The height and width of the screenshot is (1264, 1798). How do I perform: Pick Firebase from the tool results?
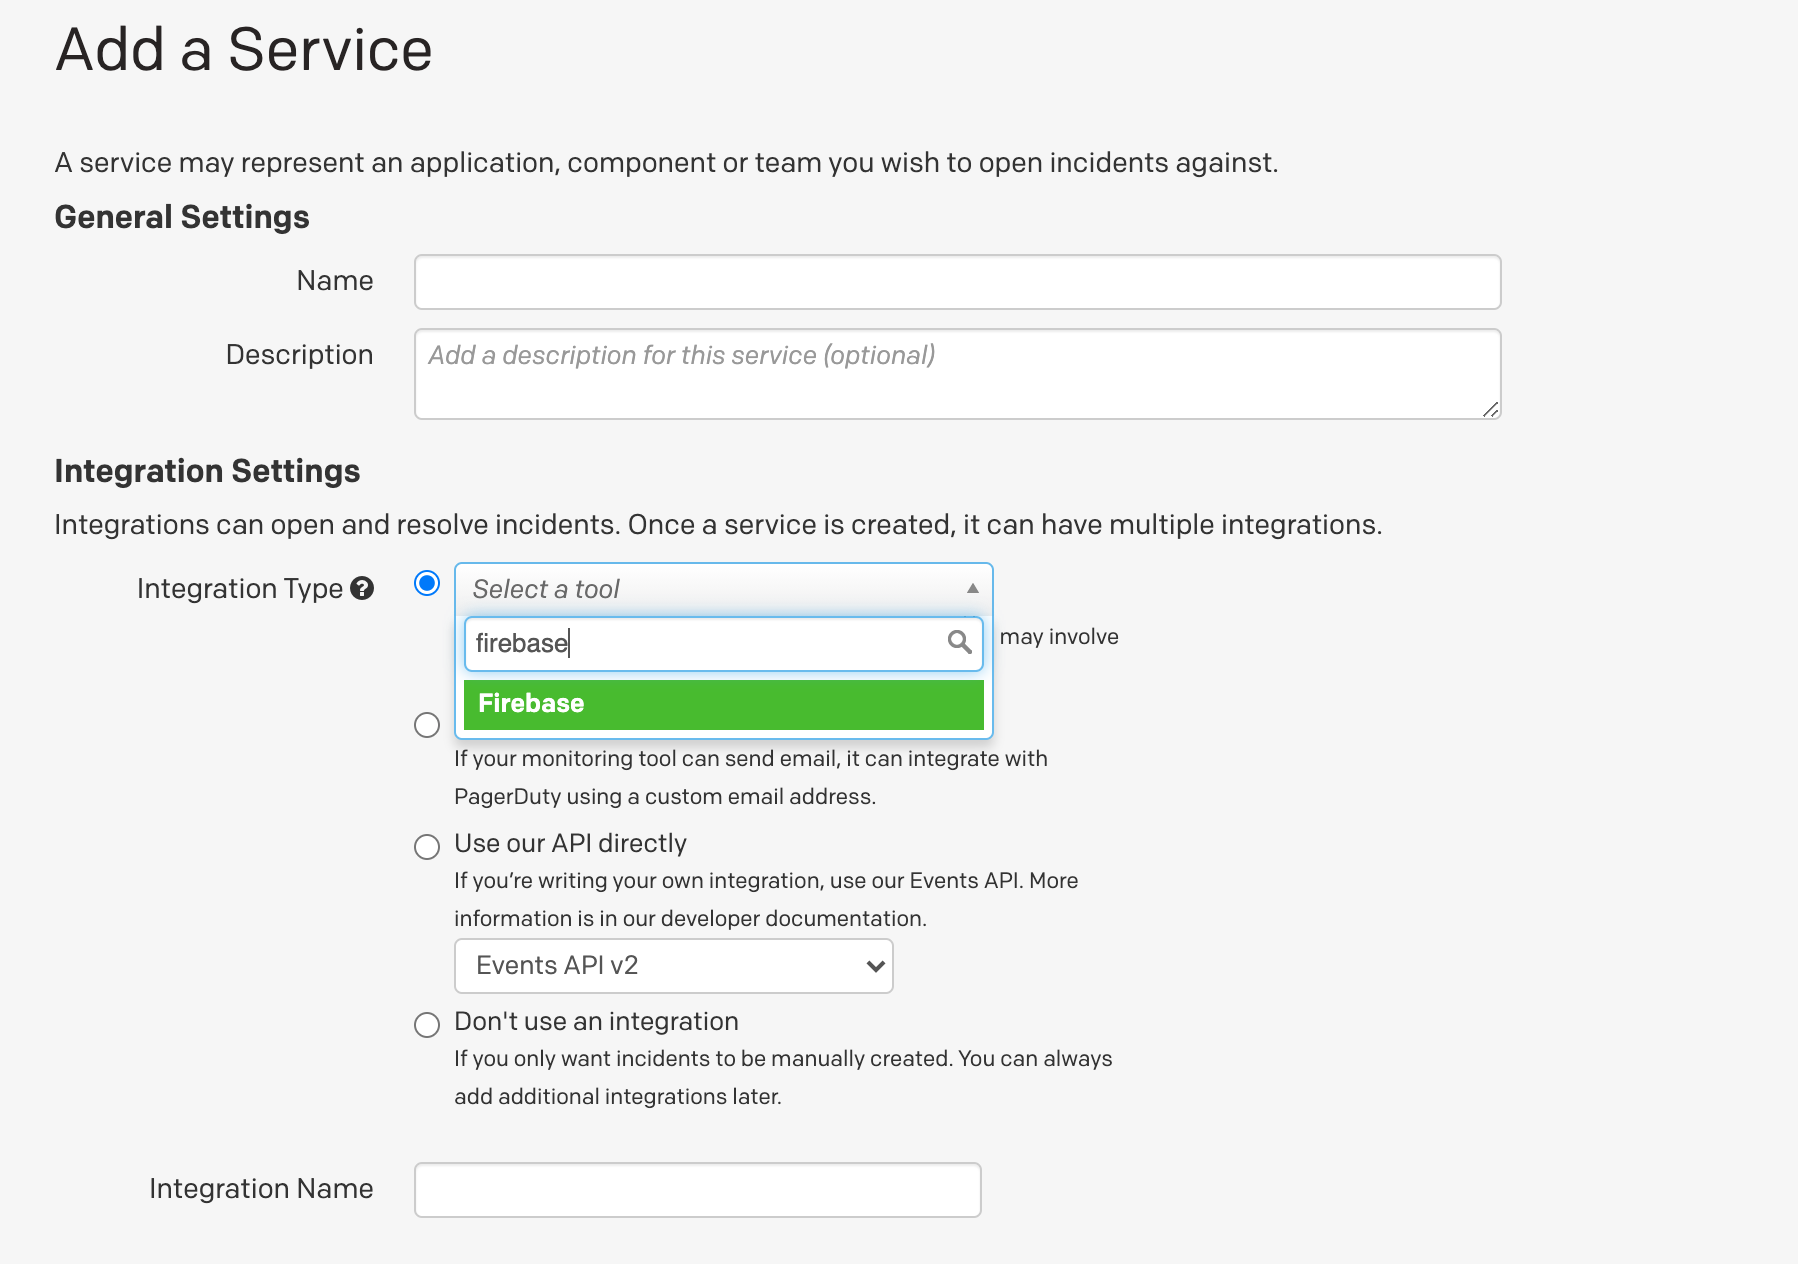coord(723,704)
